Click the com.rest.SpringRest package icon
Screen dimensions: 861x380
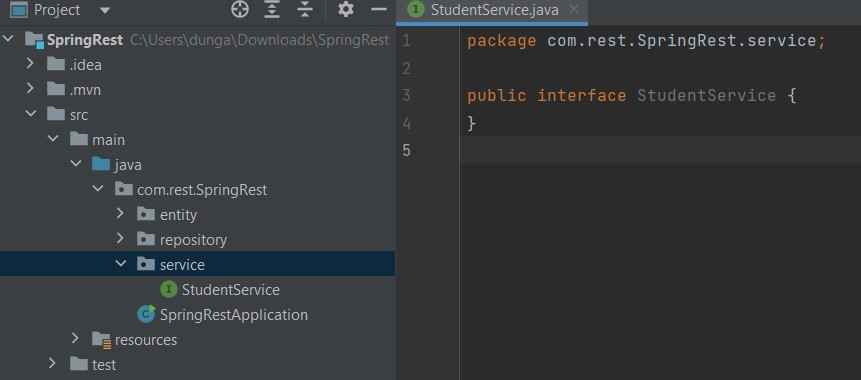[124, 189]
